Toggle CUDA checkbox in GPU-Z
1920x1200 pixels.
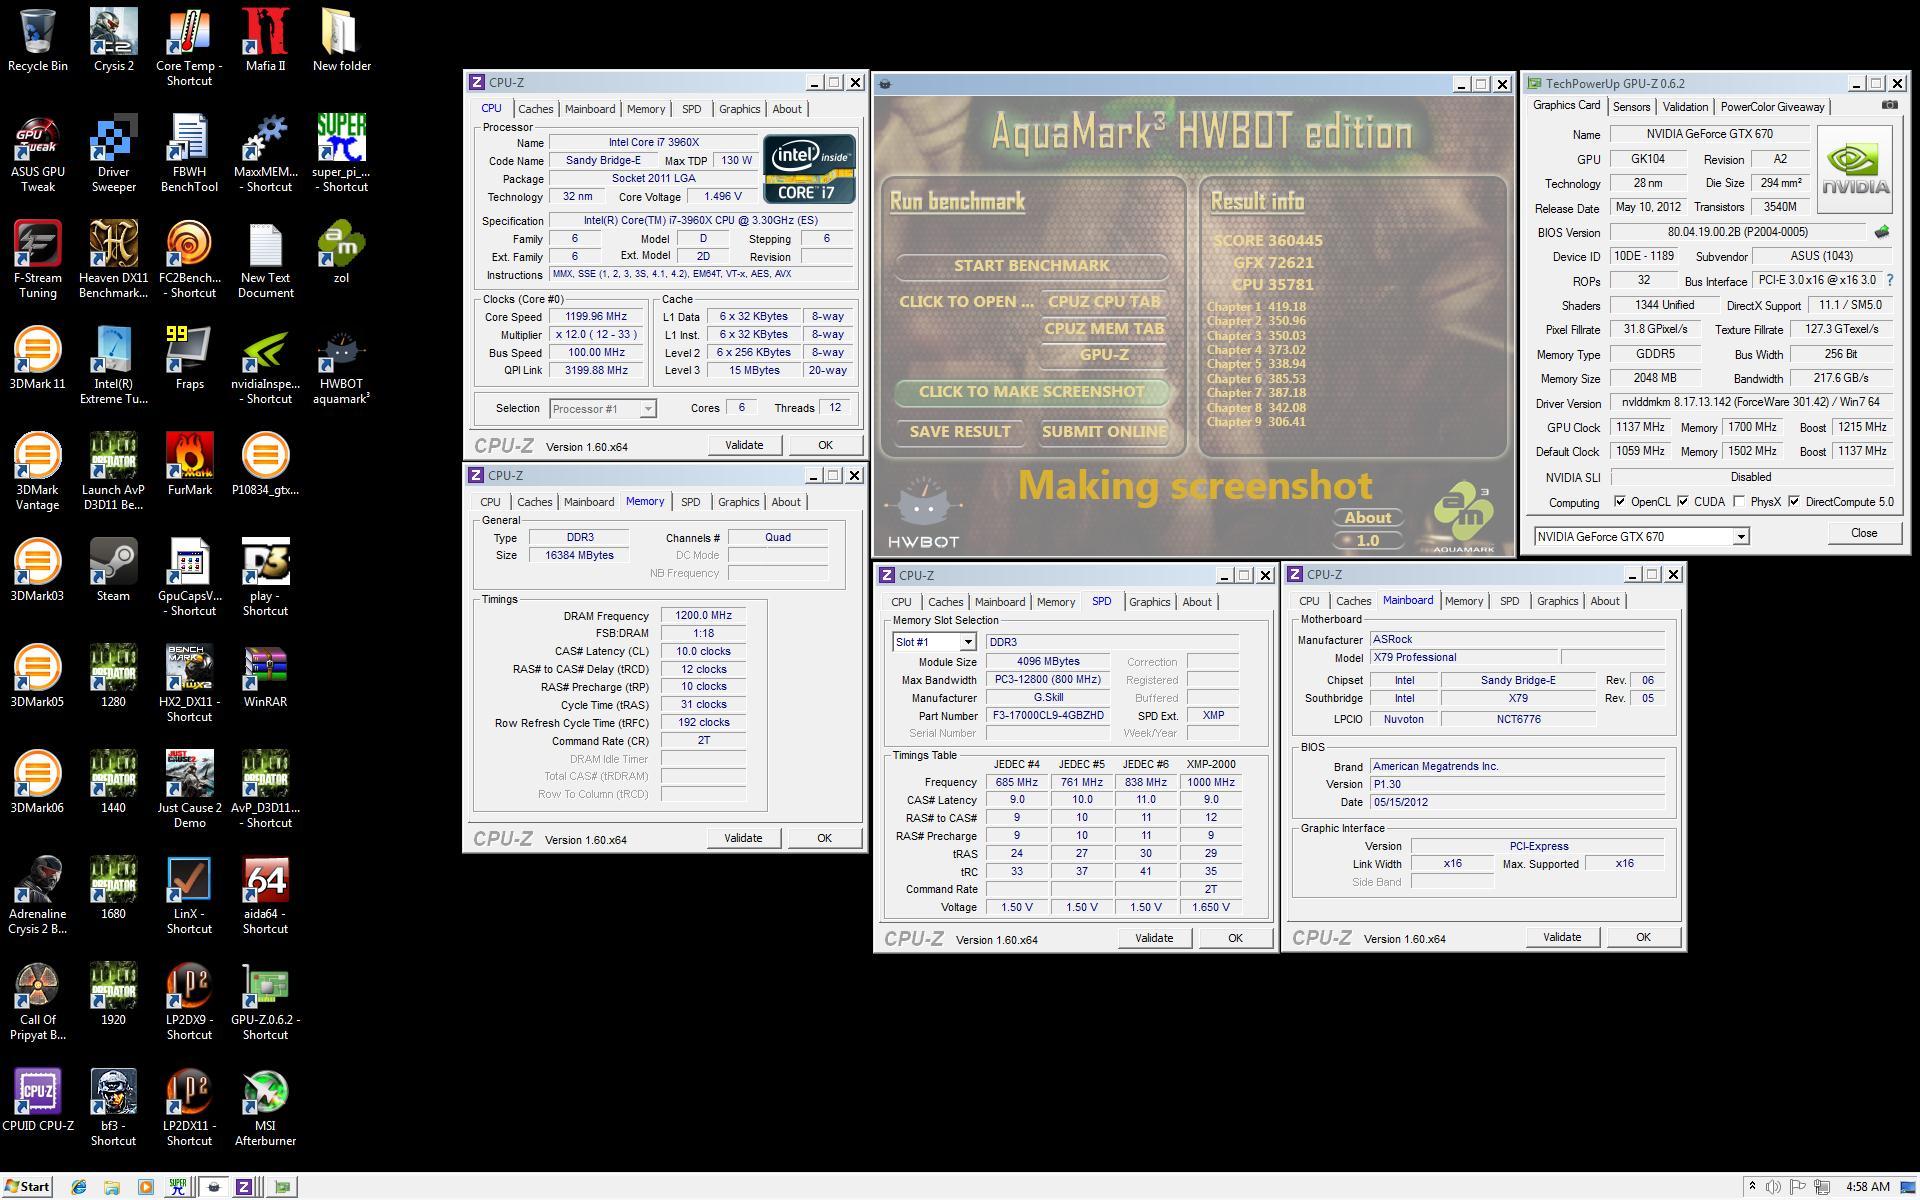pos(1683,502)
